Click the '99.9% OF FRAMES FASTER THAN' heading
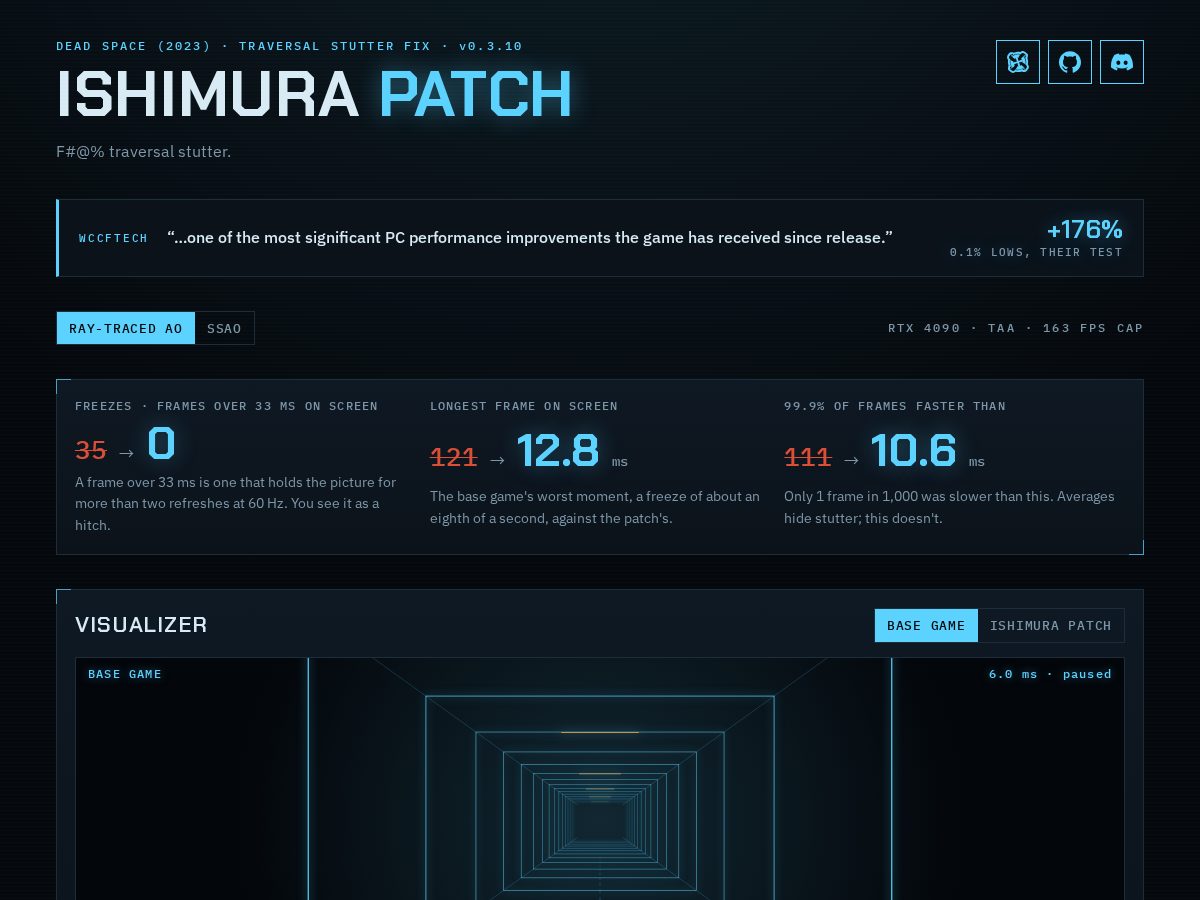This screenshot has width=1200, height=900. pos(895,406)
